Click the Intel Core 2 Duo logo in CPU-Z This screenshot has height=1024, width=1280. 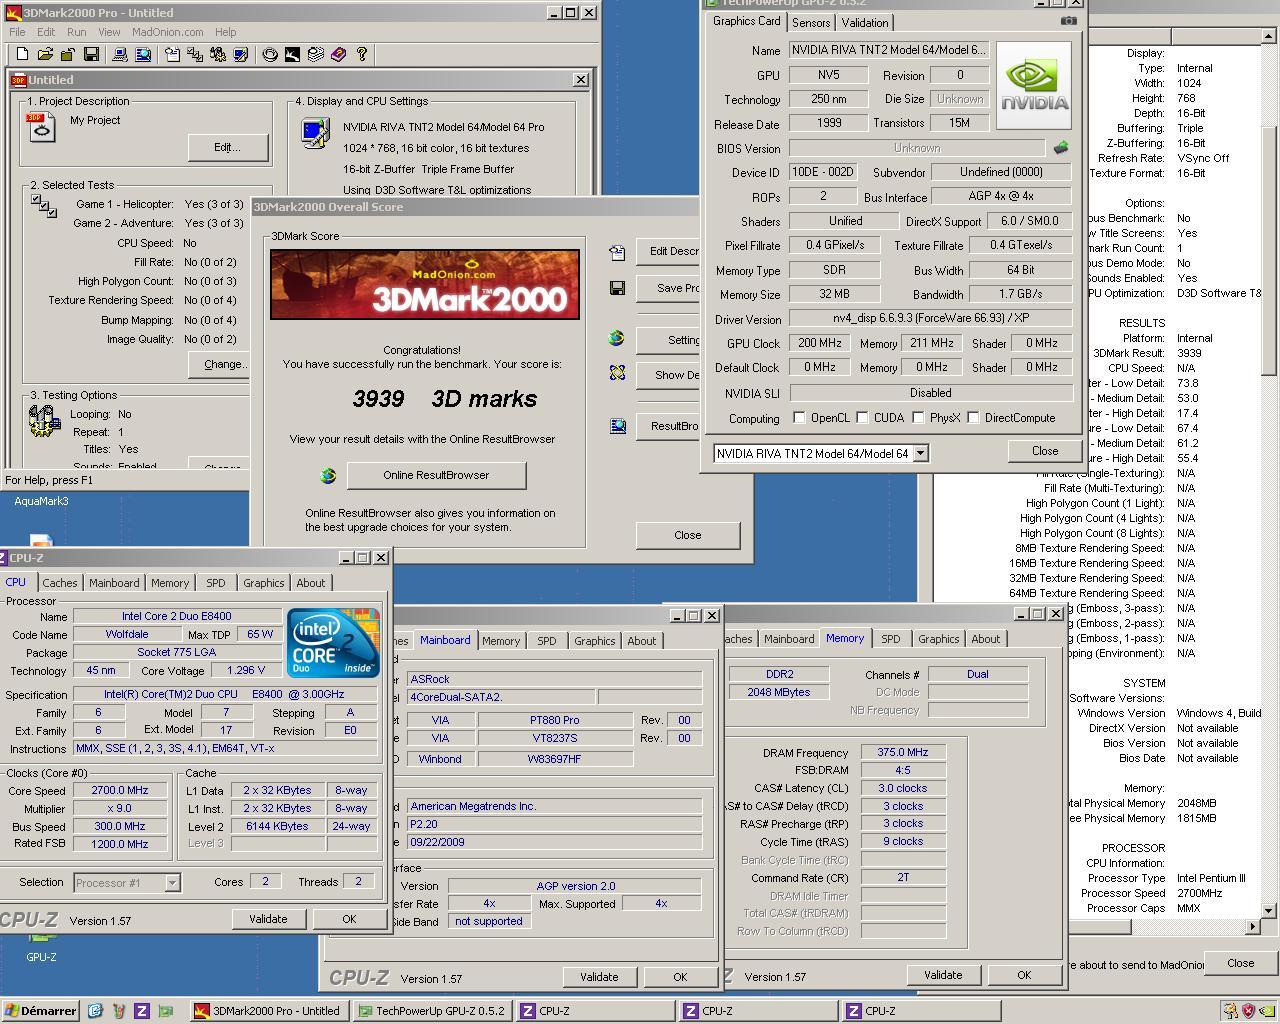pos(333,642)
